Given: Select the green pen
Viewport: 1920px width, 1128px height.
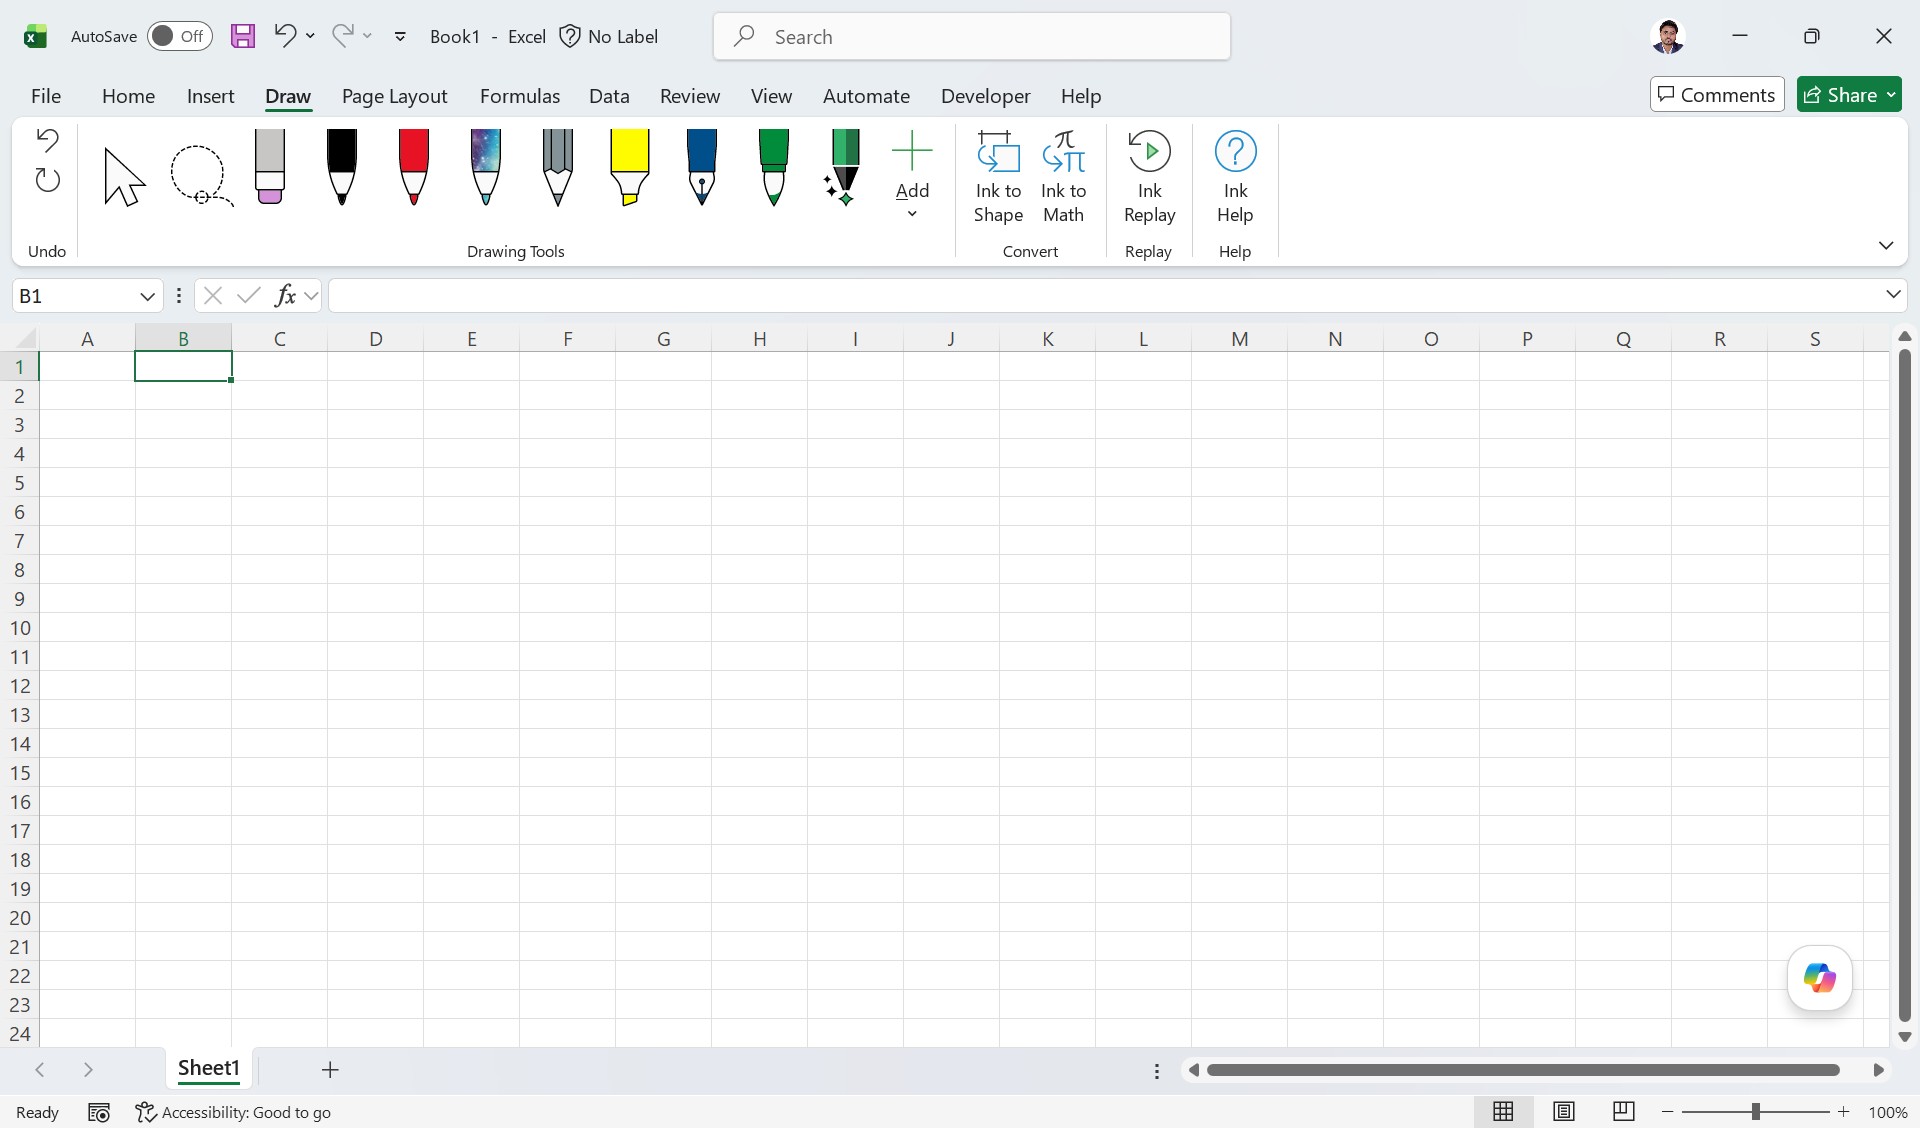Looking at the screenshot, I should coord(774,167).
